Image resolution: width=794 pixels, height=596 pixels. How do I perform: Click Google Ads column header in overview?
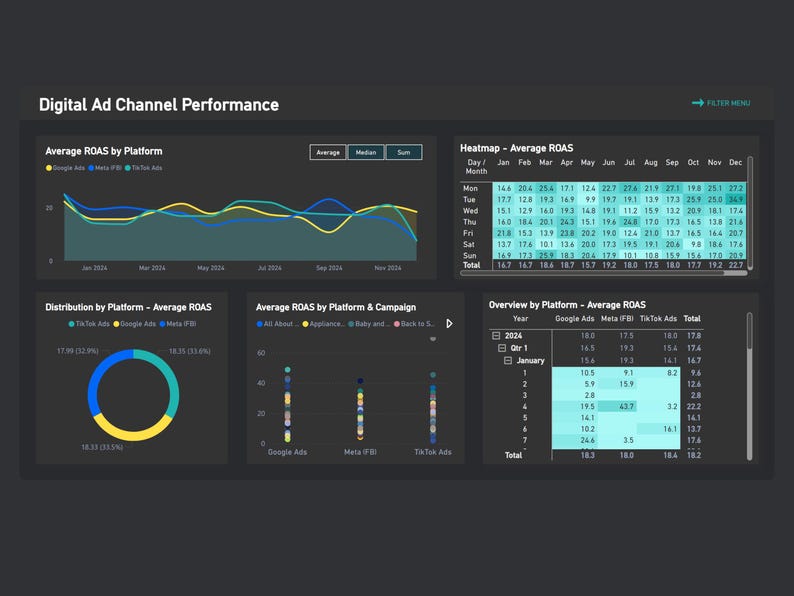pyautogui.click(x=575, y=319)
